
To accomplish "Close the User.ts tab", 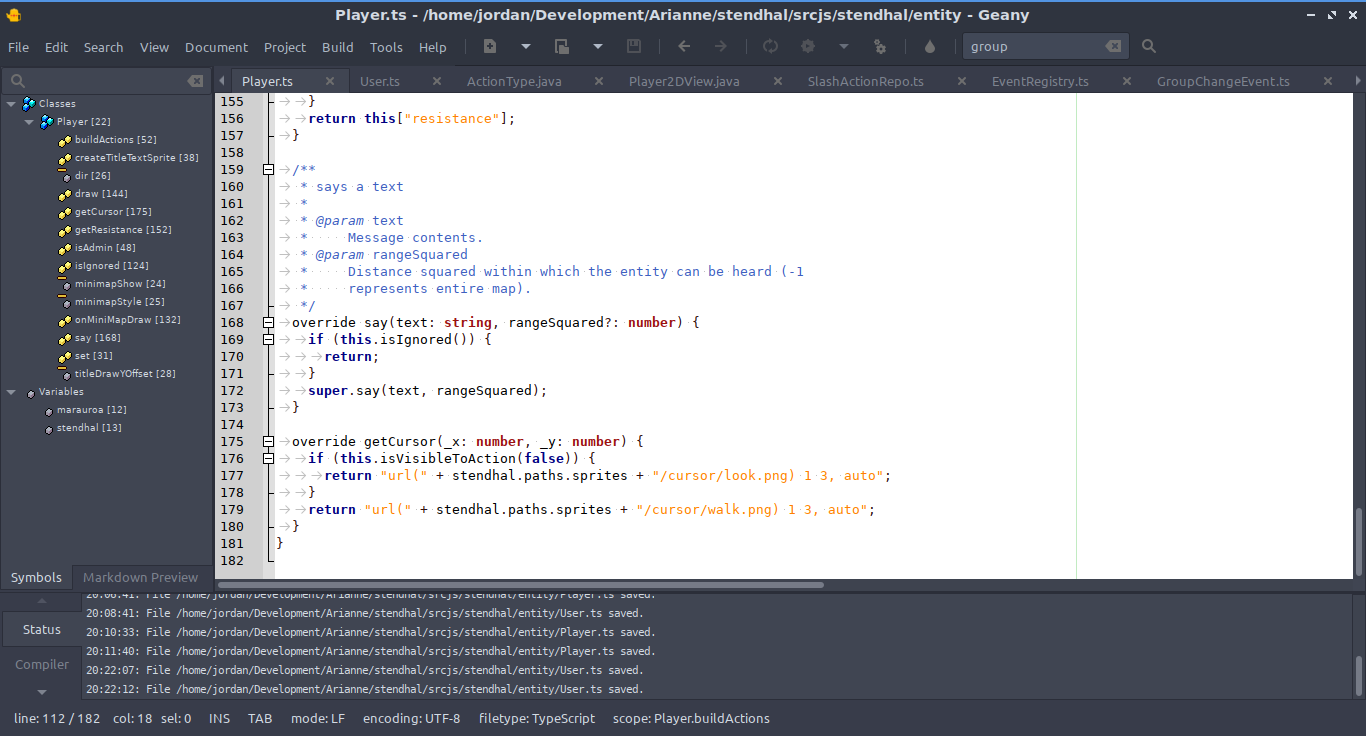I will click(x=436, y=82).
